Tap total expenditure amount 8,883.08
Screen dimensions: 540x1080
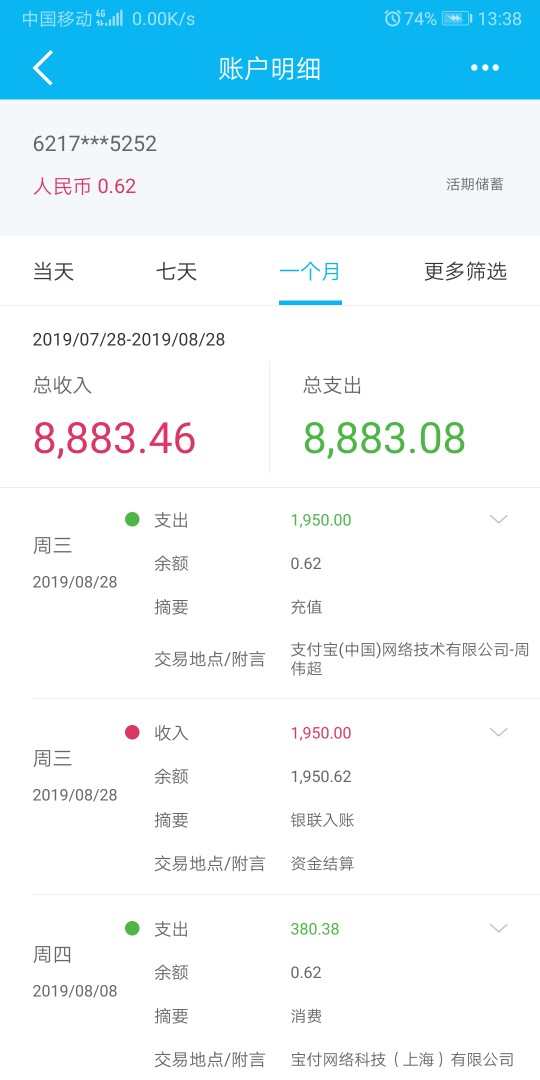pyautogui.click(x=384, y=438)
